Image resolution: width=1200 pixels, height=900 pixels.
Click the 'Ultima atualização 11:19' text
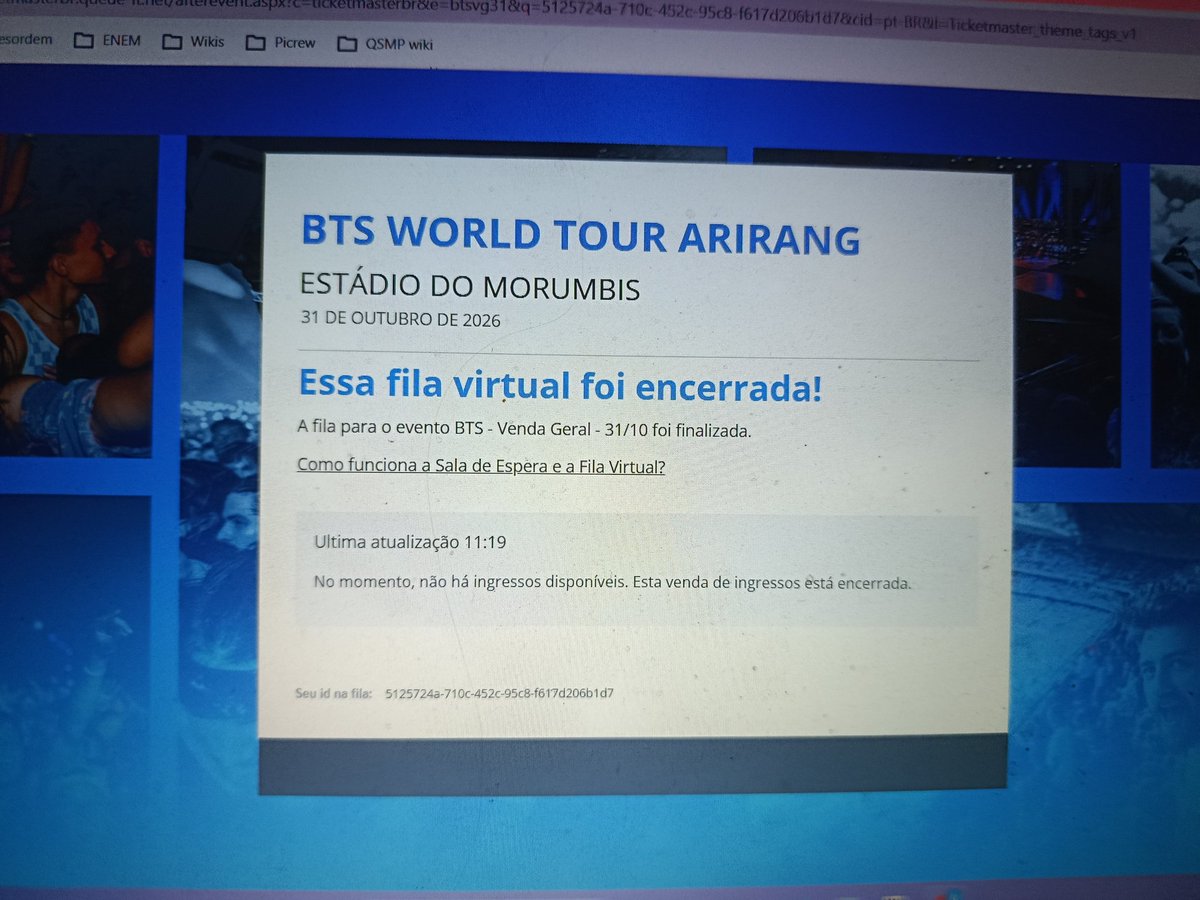point(410,542)
